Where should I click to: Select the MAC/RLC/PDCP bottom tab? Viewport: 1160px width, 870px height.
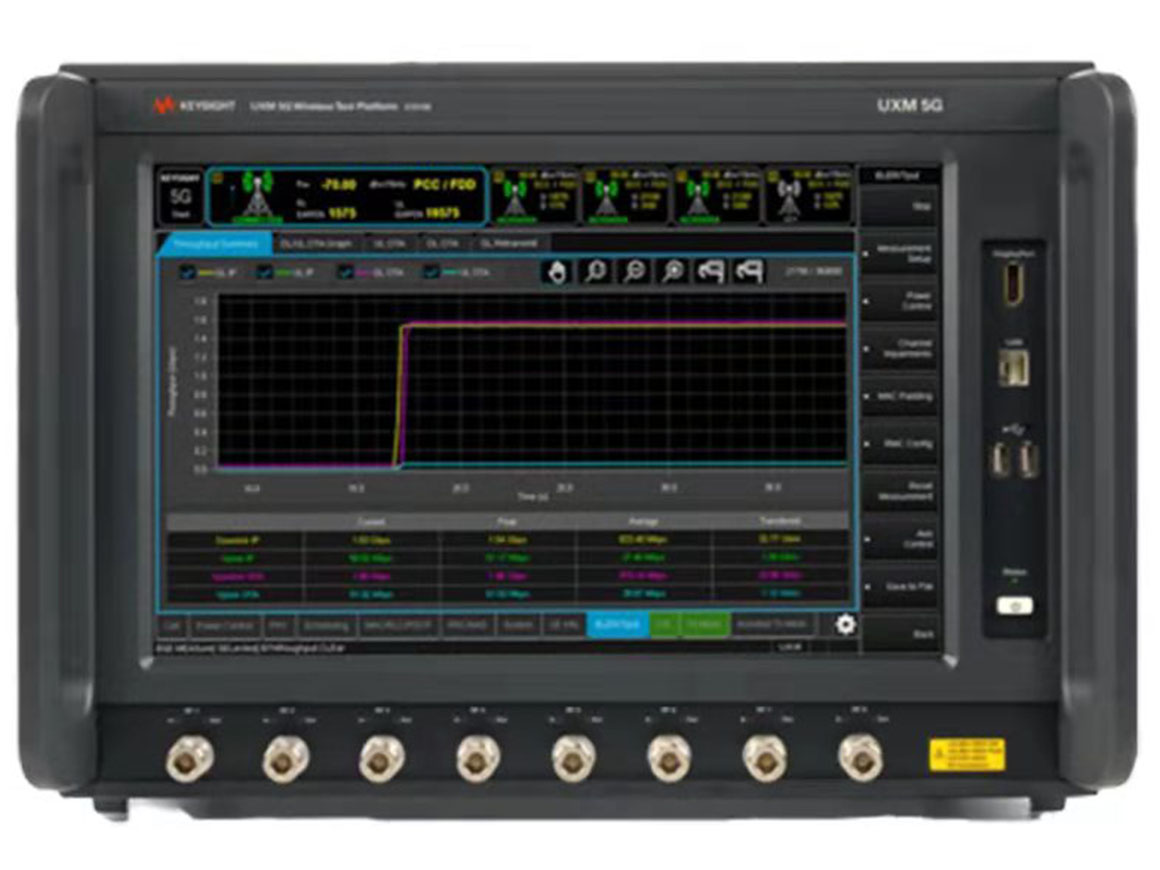[x=399, y=625]
